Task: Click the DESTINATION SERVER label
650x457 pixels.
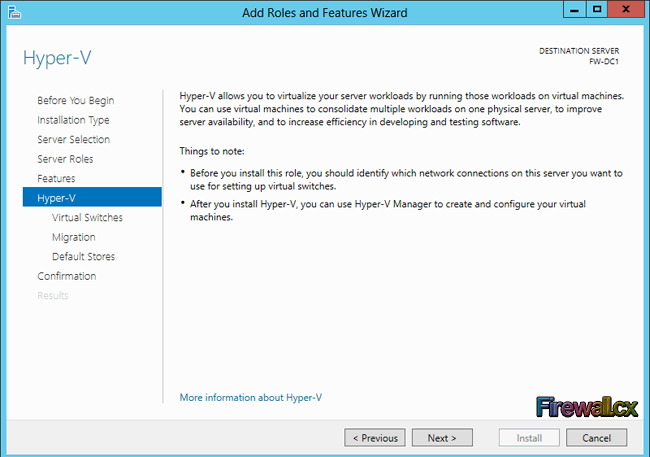Action: click(x=579, y=51)
